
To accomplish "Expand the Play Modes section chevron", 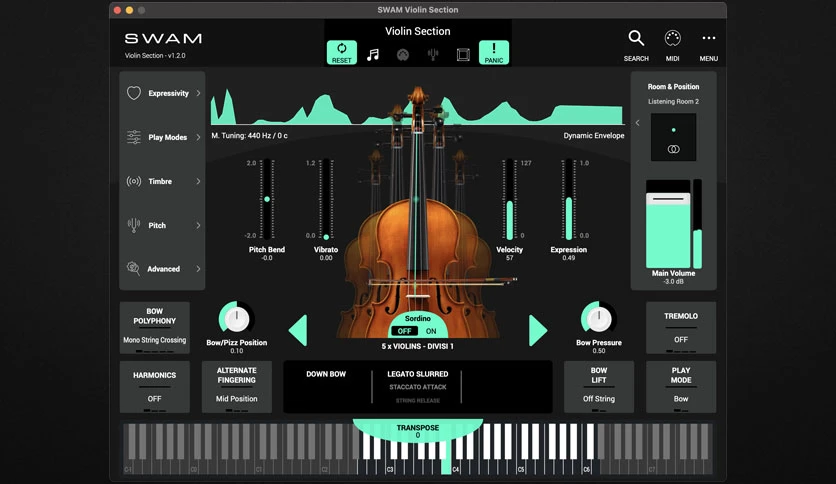I will pyautogui.click(x=198, y=137).
